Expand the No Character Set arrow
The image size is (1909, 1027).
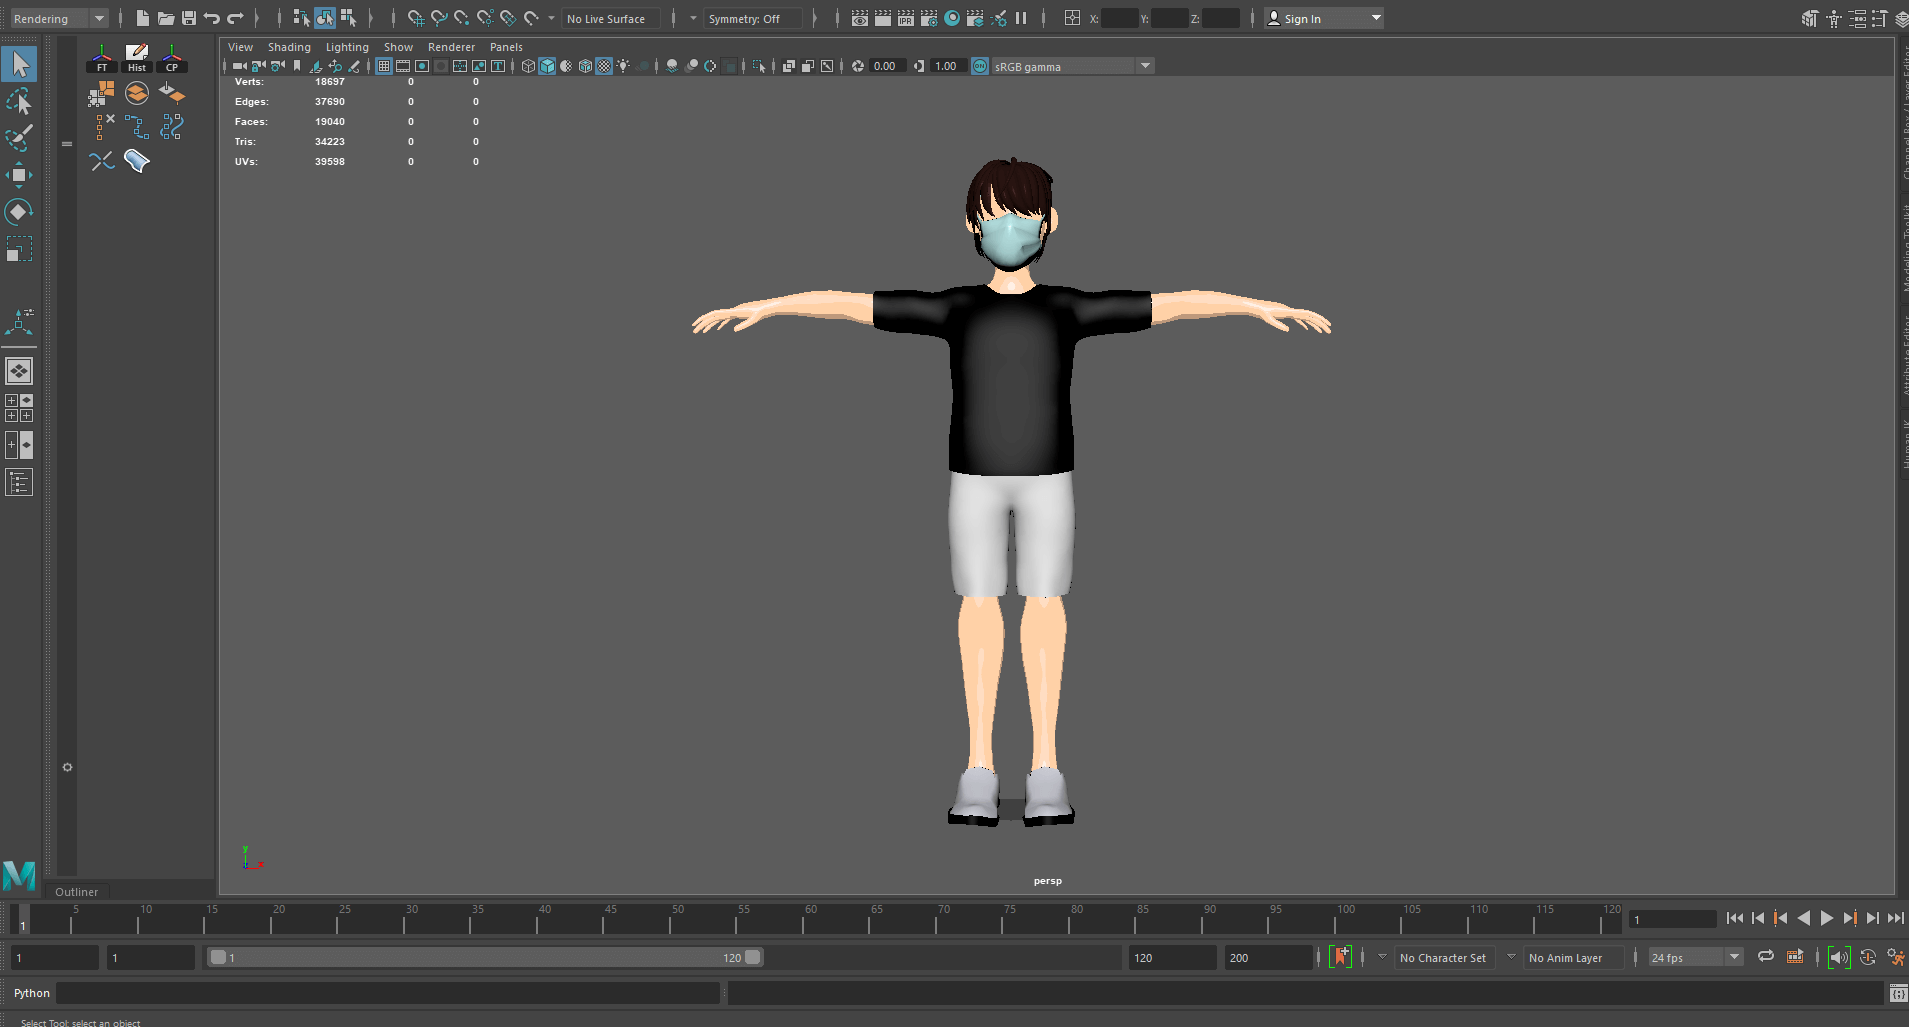click(1382, 957)
